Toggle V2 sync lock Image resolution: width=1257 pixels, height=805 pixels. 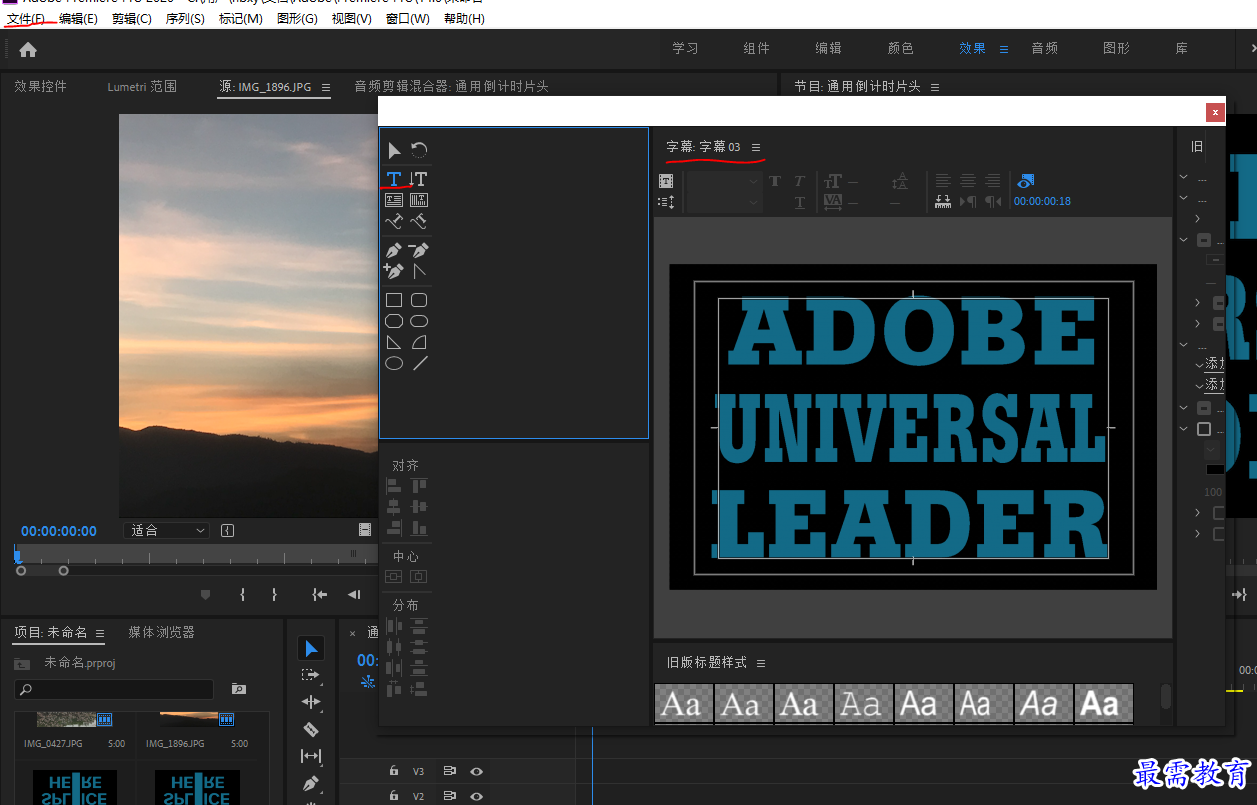click(x=450, y=796)
